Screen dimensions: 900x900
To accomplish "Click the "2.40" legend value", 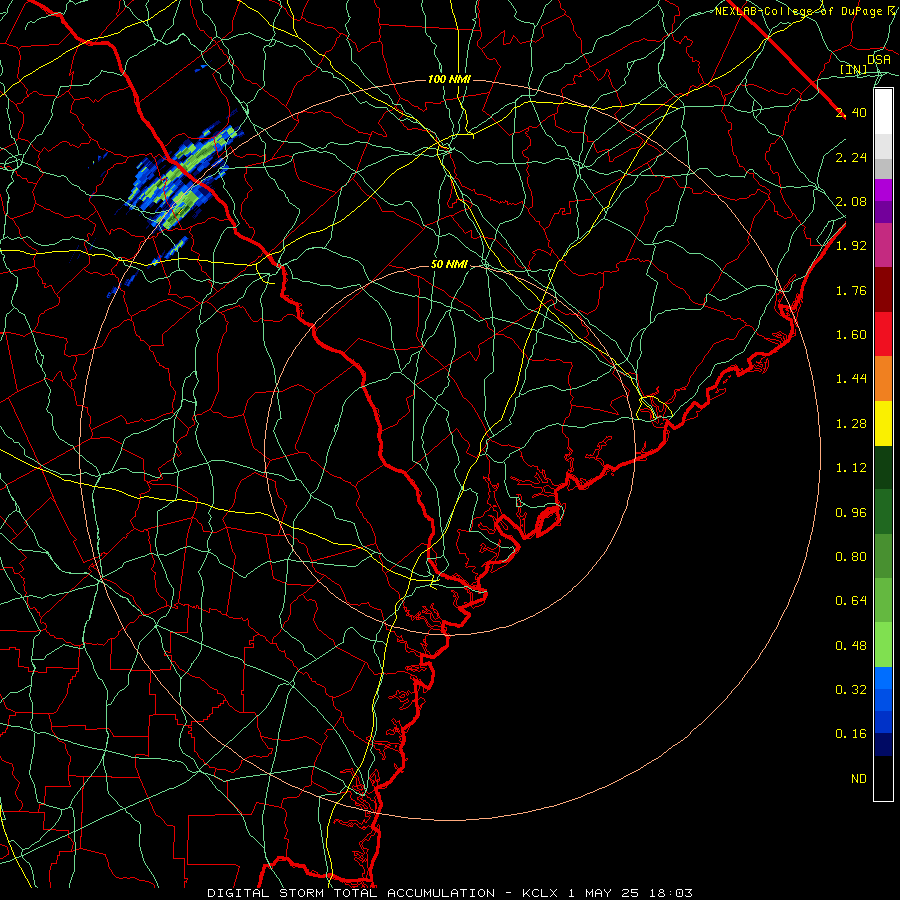I will 851,112.
